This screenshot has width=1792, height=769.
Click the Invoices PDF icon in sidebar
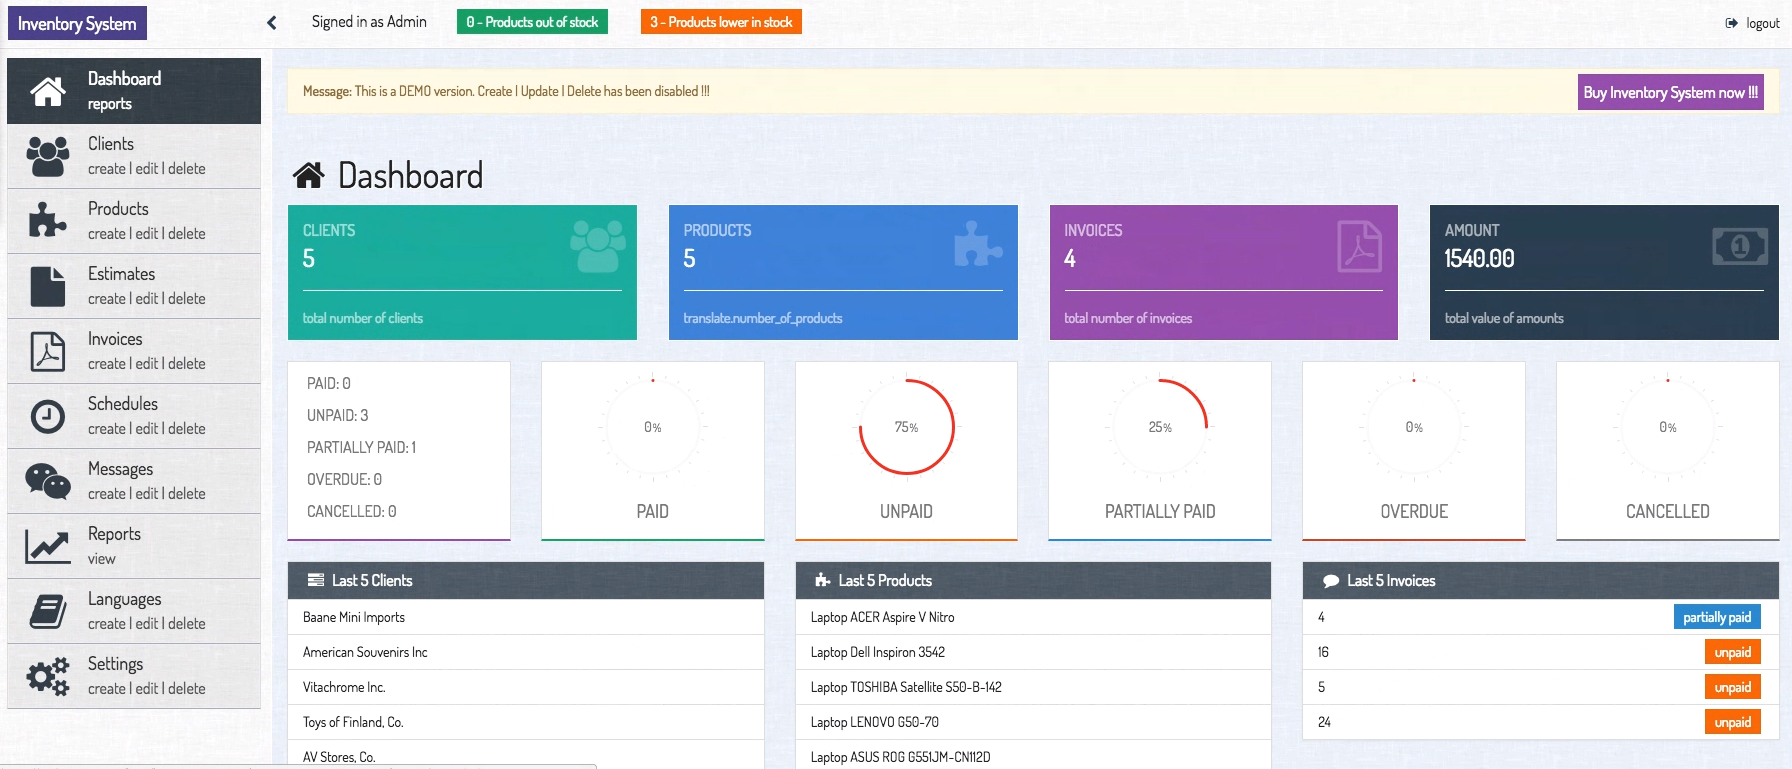47,351
